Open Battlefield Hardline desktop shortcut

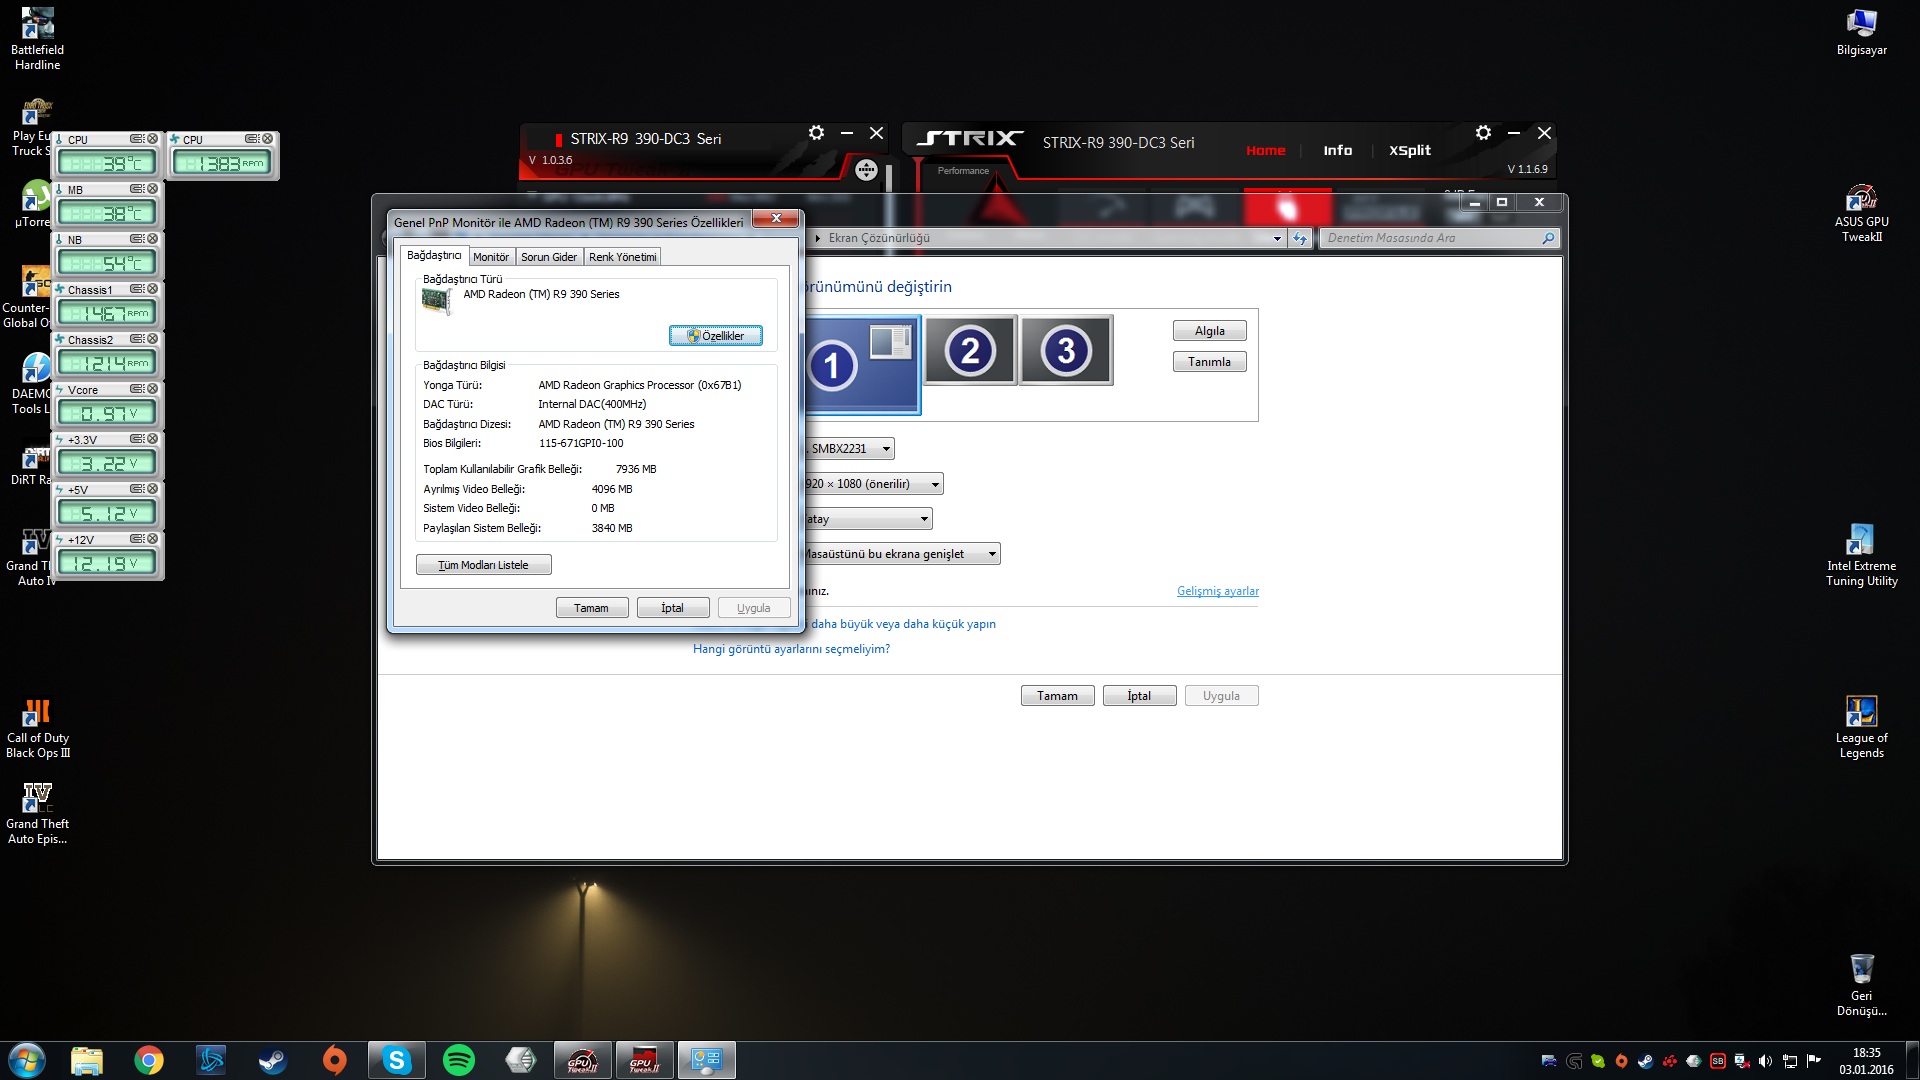pos(37,39)
